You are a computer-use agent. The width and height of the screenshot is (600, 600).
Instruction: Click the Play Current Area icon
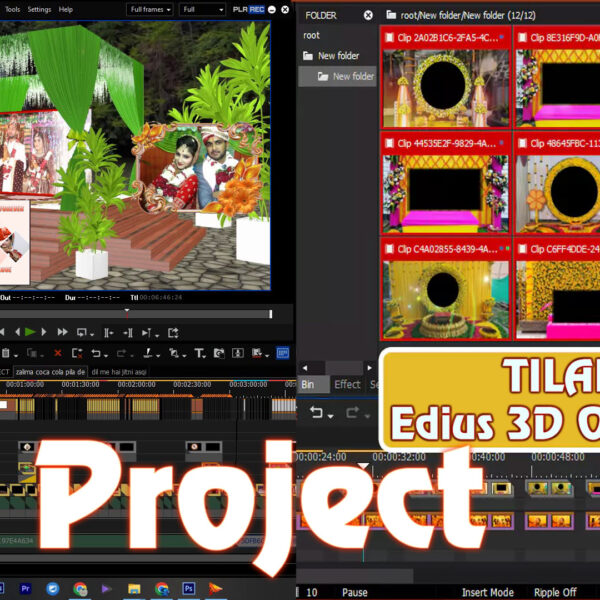[x=147, y=333]
